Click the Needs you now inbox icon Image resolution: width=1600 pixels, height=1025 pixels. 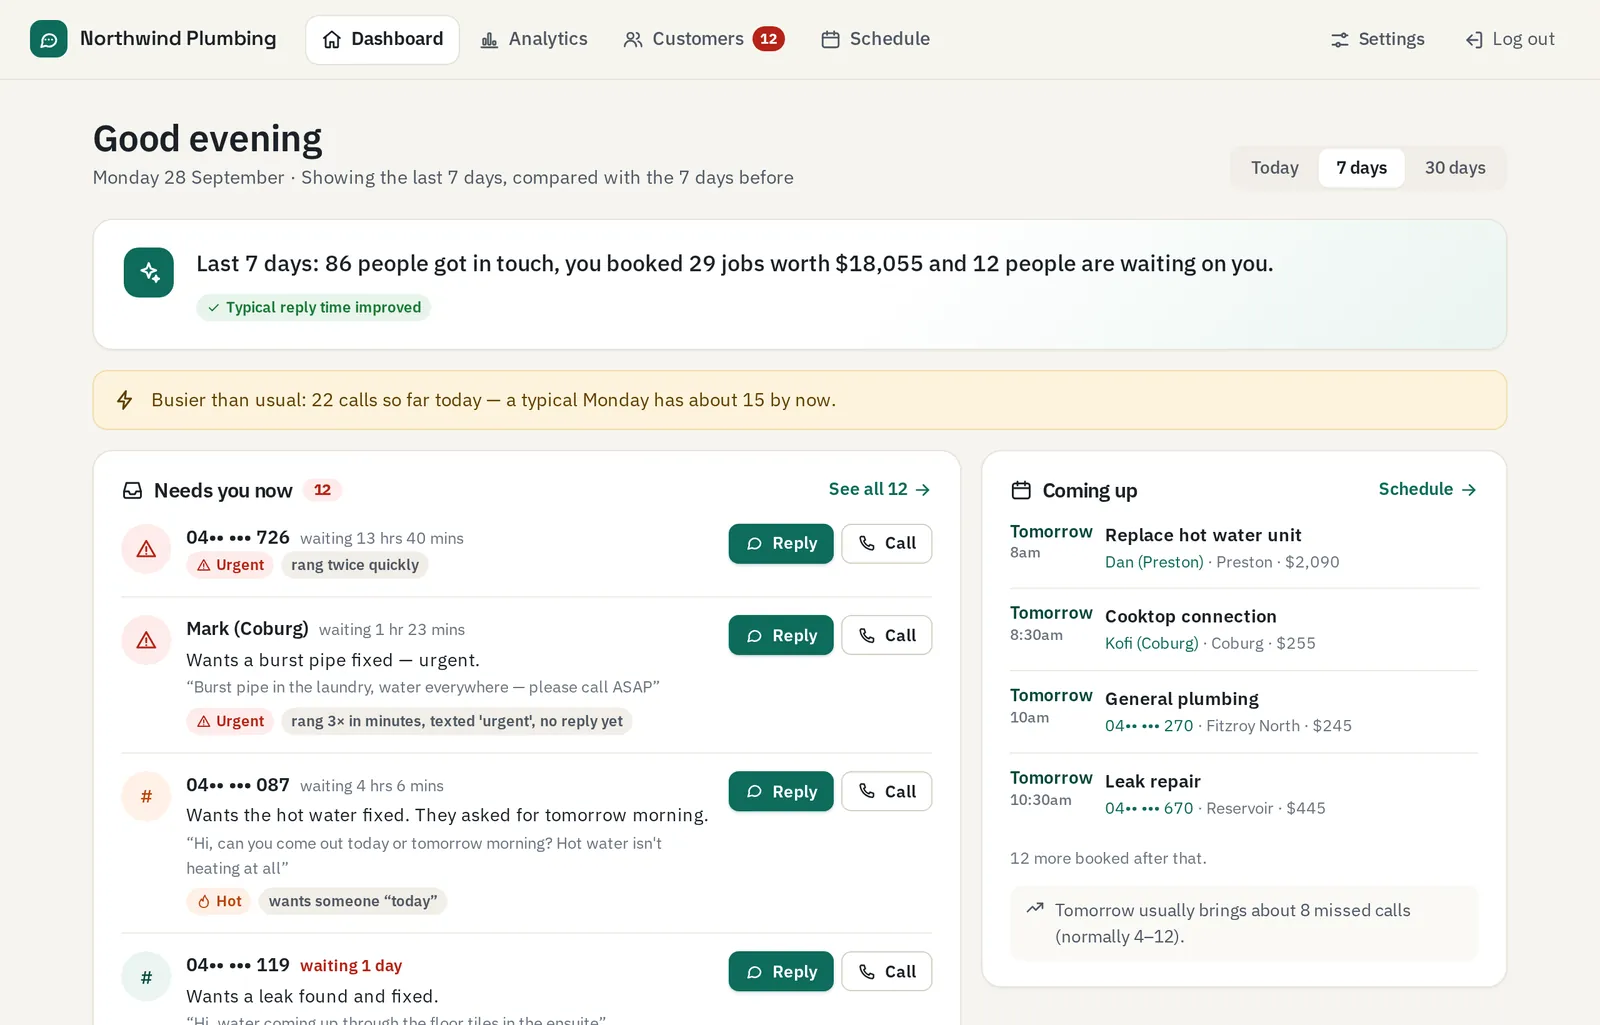132,490
